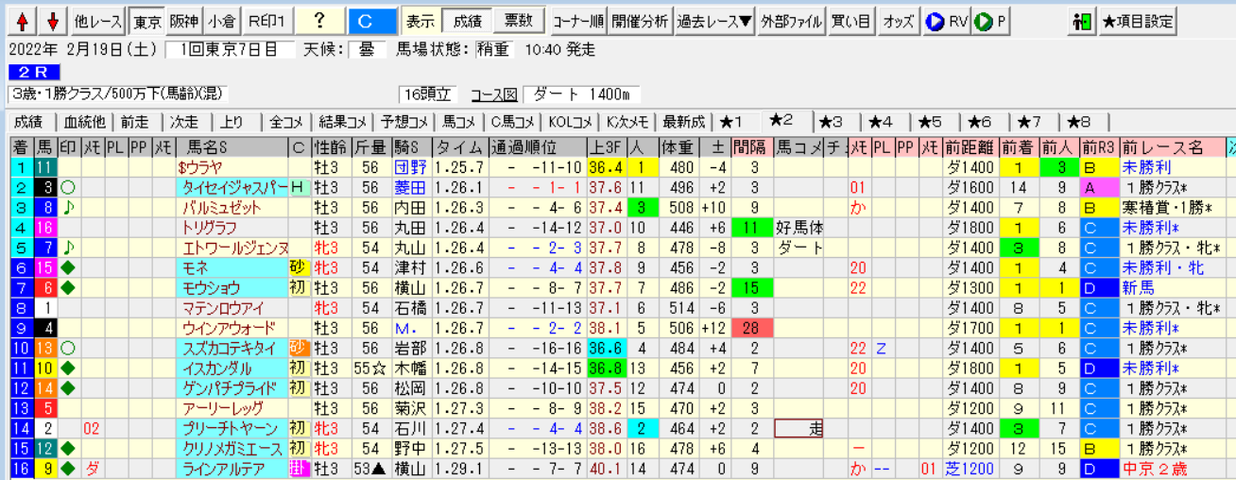Click the R印1 button
1236x480 pixels.
tap(267, 20)
